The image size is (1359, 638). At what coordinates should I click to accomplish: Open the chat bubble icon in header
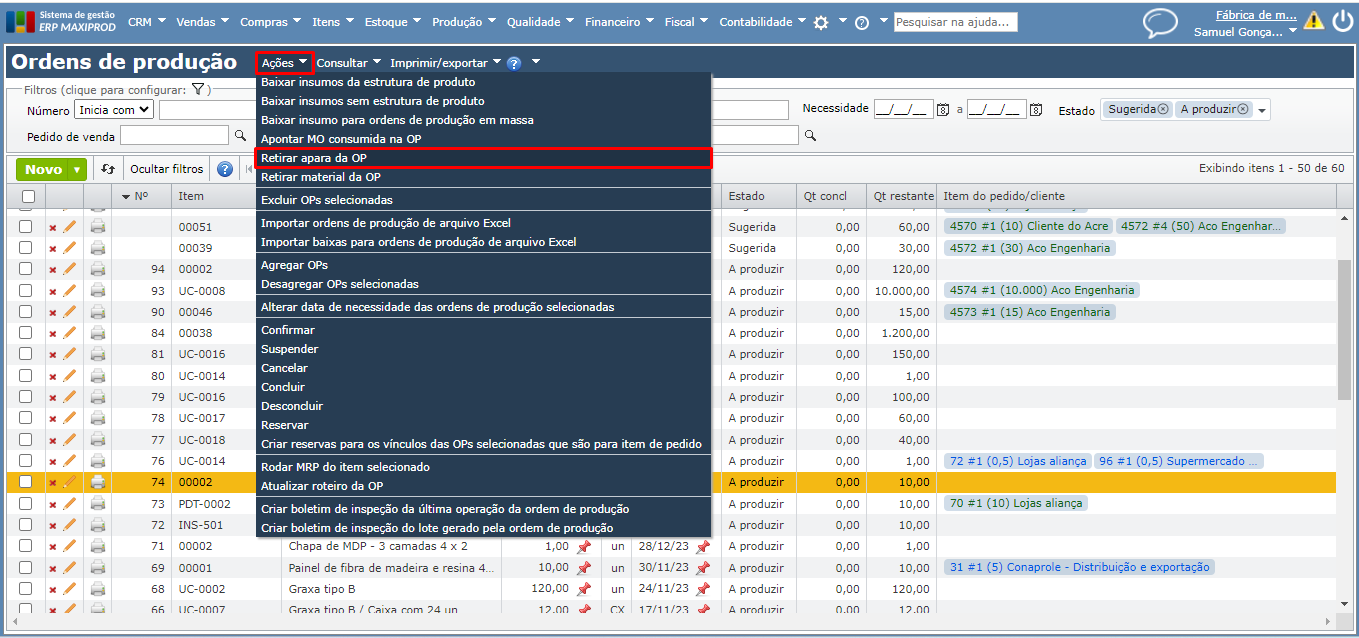(x=1160, y=22)
